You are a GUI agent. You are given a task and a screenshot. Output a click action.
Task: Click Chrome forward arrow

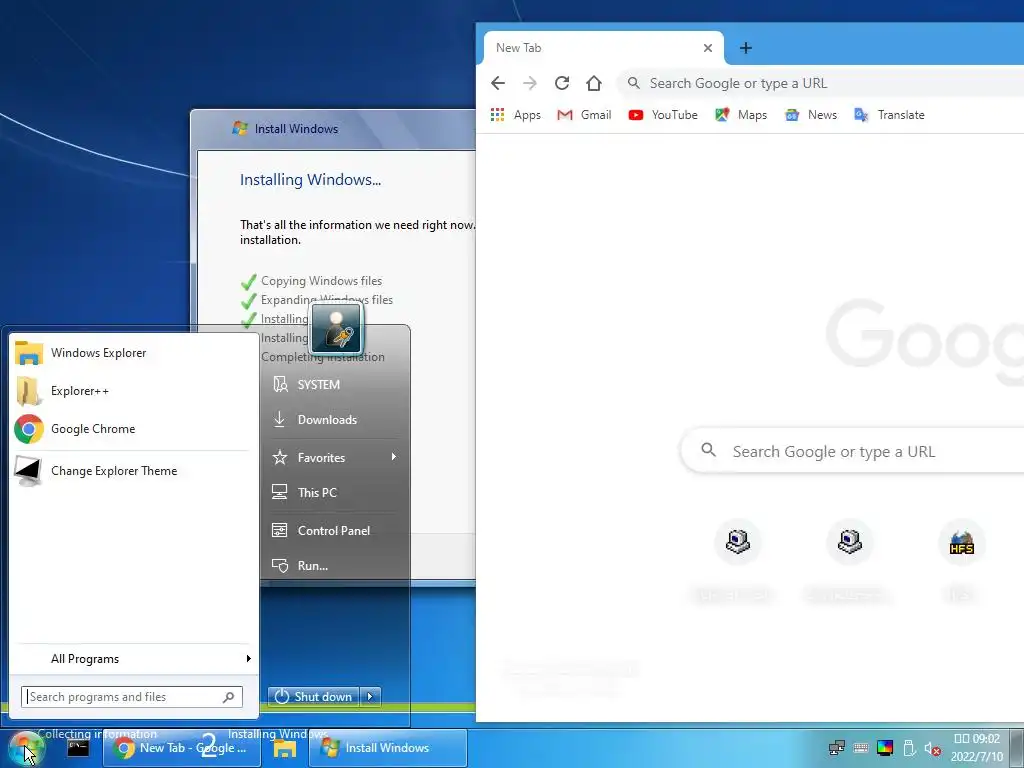pos(530,83)
